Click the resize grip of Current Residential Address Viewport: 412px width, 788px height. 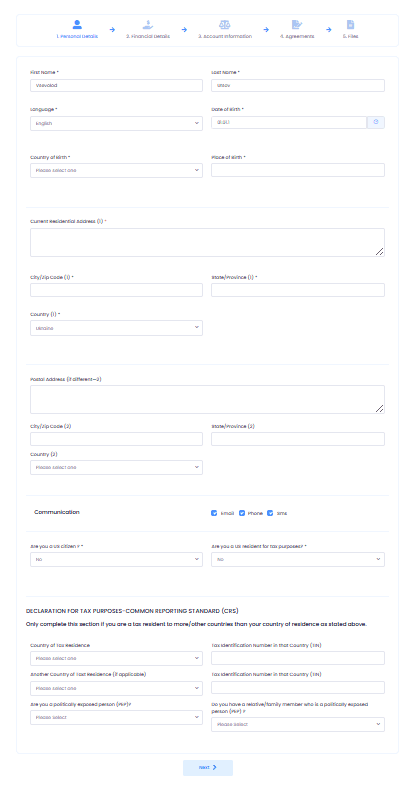point(380,252)
